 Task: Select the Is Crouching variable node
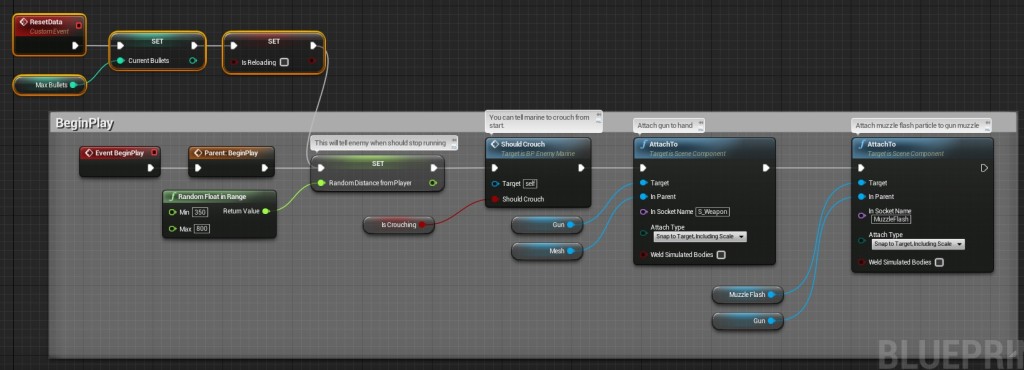point(398,225)
